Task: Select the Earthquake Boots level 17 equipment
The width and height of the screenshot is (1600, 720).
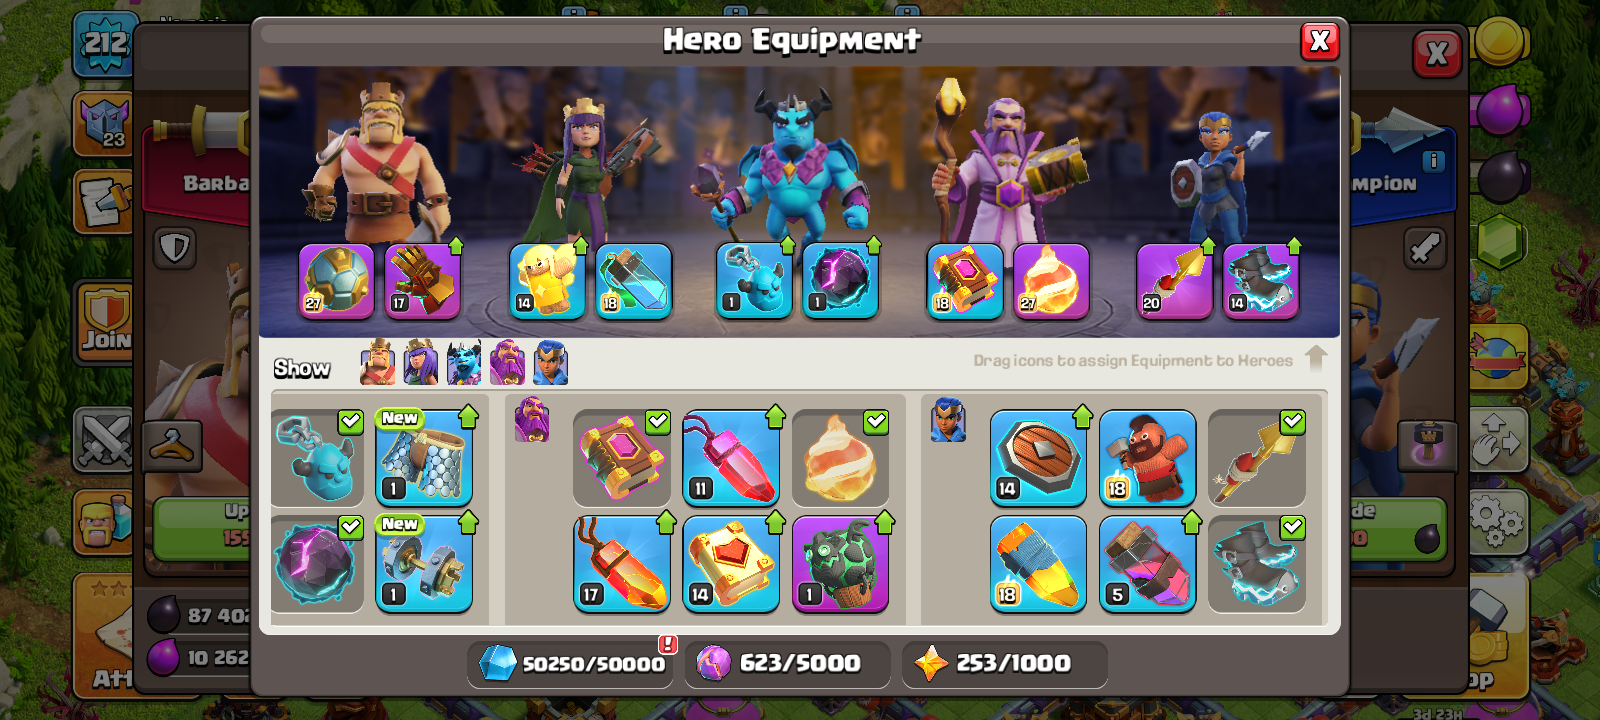Action: [423, 282]
